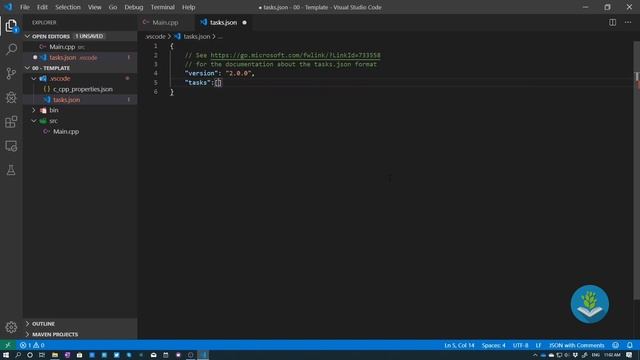Image resolution: width=640 pixels, height=360 pixels.
Task: Open the errors and warnings count
Action: 32,345
